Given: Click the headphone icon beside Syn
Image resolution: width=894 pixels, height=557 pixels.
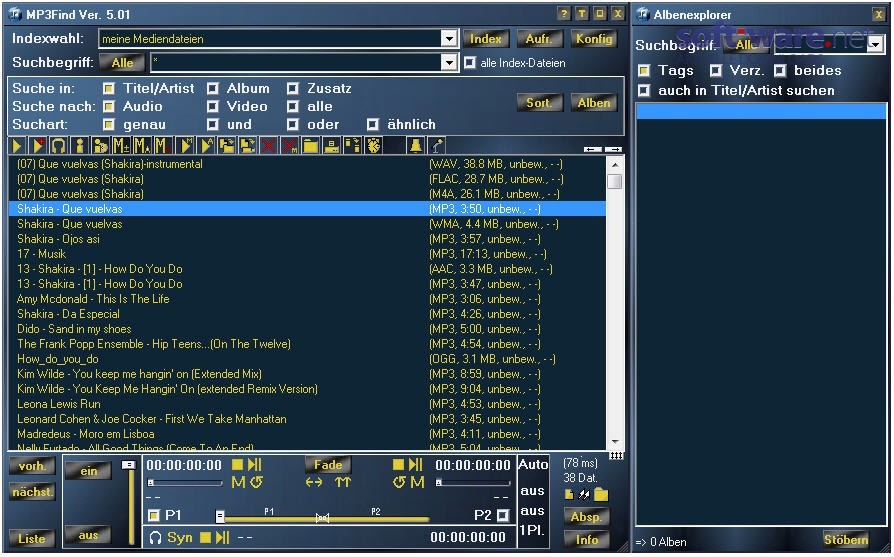Looking at the screenshot, I should coord(155,538).
